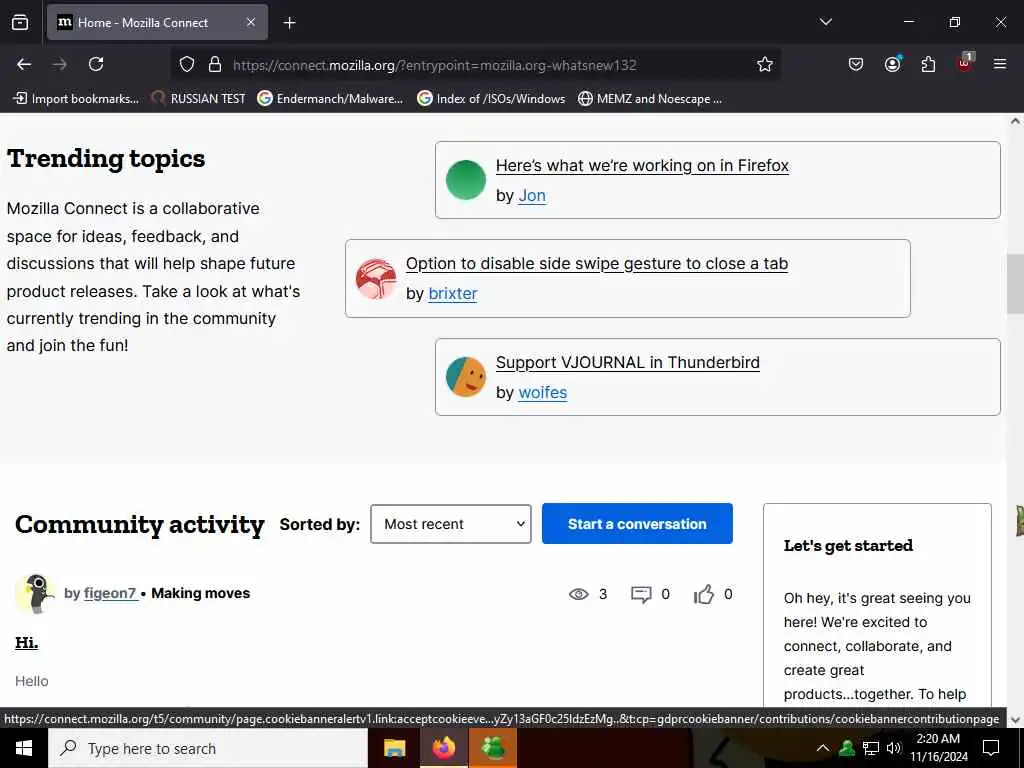Click scrollbar down arrow
The width and height of the screenshot is (1024, 768).
(x=1015, y=720)
